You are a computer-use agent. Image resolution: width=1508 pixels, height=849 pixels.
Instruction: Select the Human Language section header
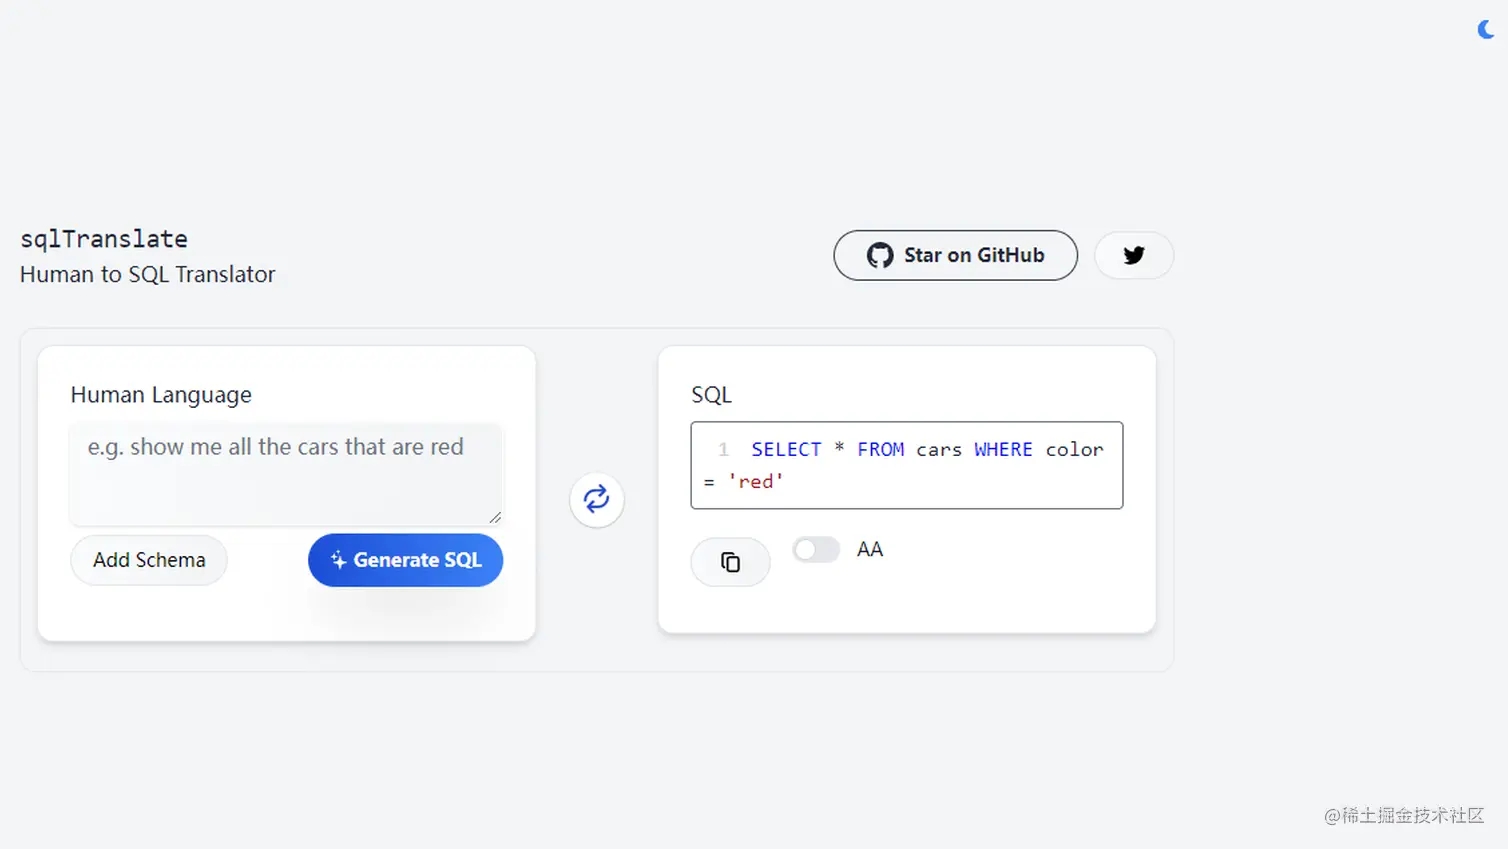click(x=161, y=394)
